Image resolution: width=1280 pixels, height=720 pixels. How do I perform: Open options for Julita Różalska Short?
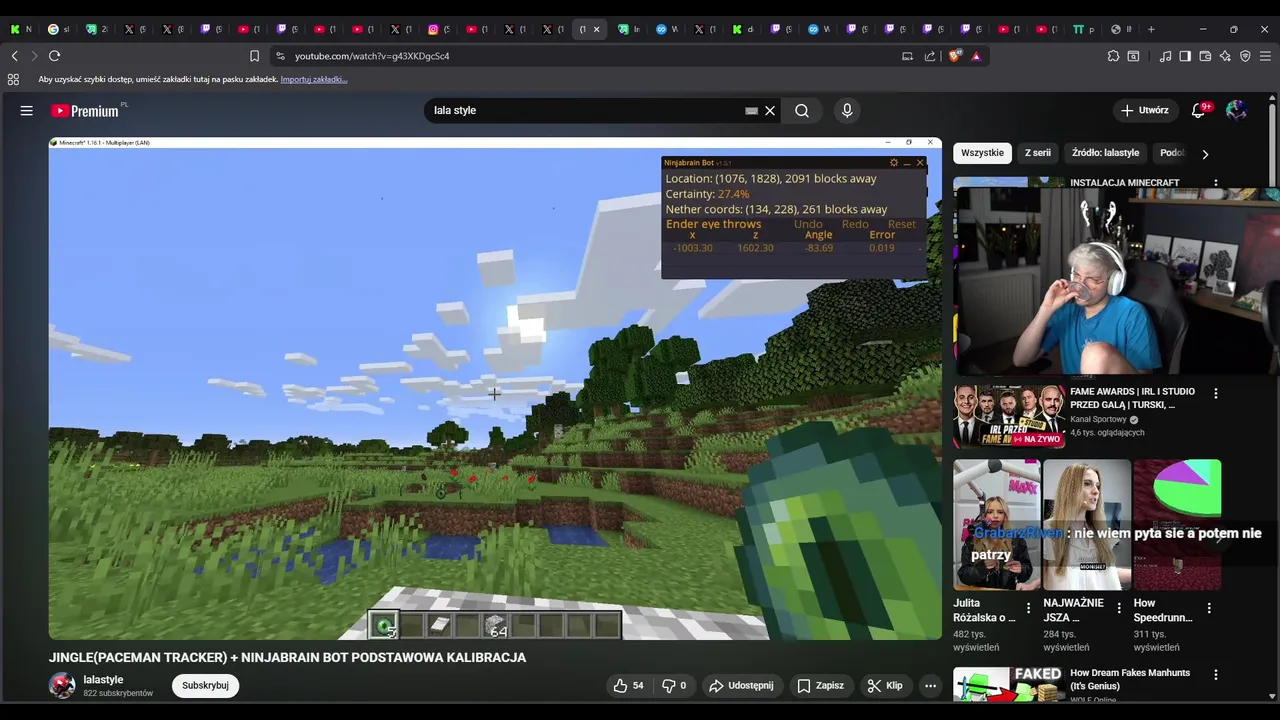(x=1028, y=608)
